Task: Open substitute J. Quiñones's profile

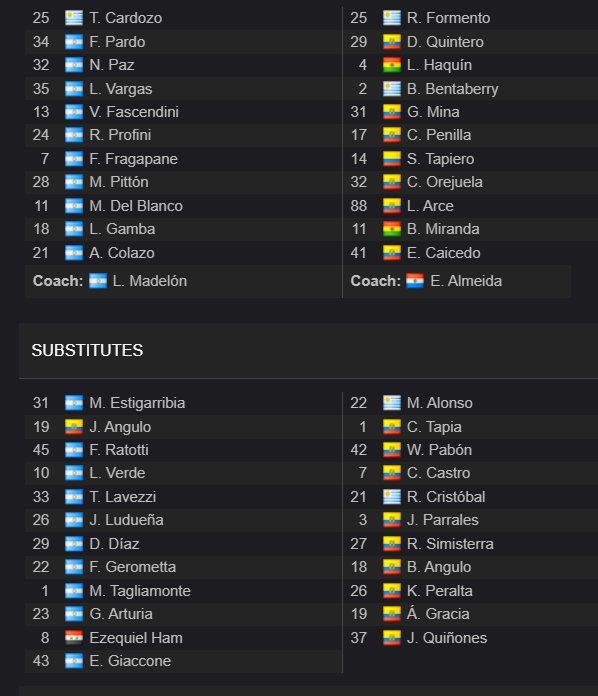Action: 447,638
